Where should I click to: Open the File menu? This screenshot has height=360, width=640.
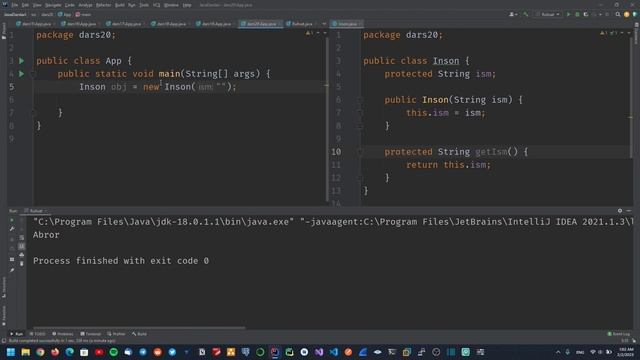(15, 5)
